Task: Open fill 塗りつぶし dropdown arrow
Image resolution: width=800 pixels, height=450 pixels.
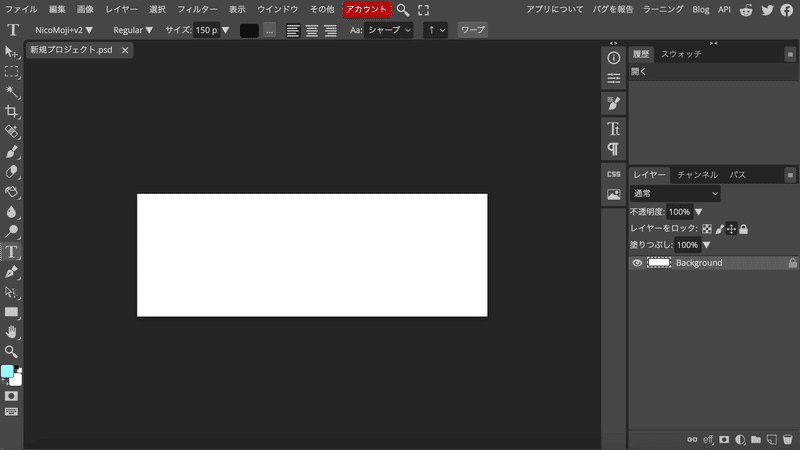Action: click(707, 245)
